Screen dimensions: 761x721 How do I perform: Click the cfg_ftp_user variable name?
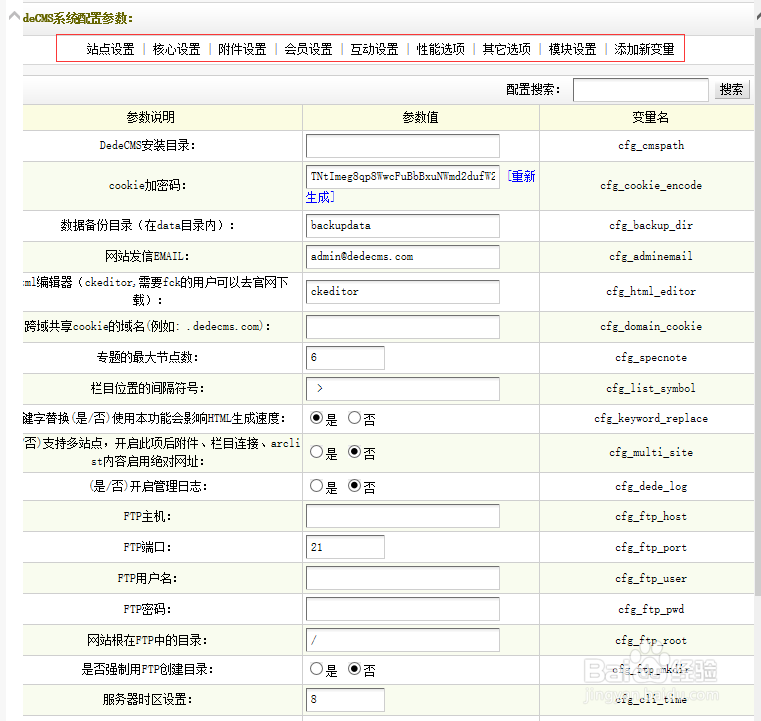click(651, 578)
